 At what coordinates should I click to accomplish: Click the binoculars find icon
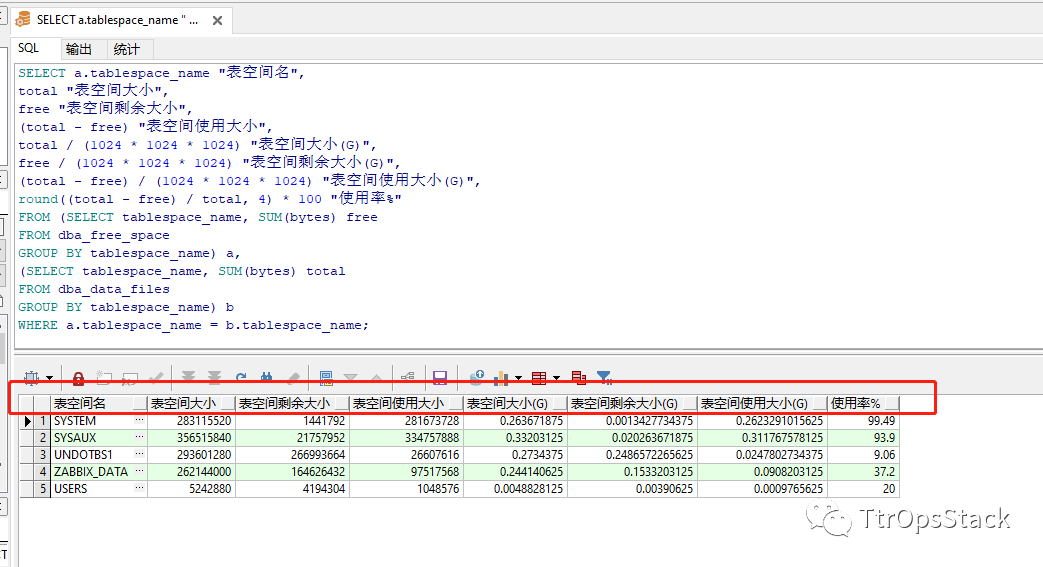point(267,378)
